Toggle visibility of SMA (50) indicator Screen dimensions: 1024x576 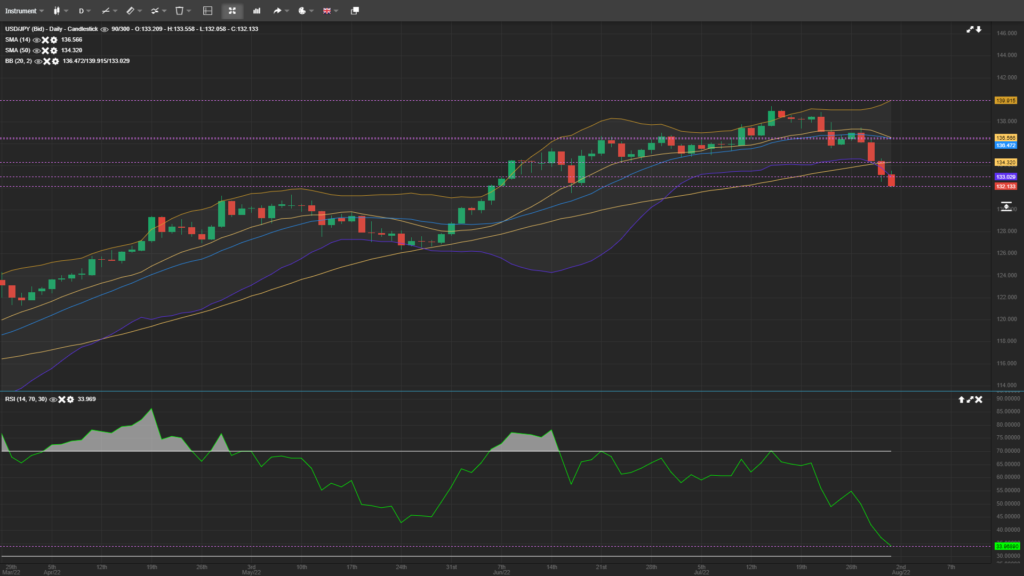click(37, 50)
